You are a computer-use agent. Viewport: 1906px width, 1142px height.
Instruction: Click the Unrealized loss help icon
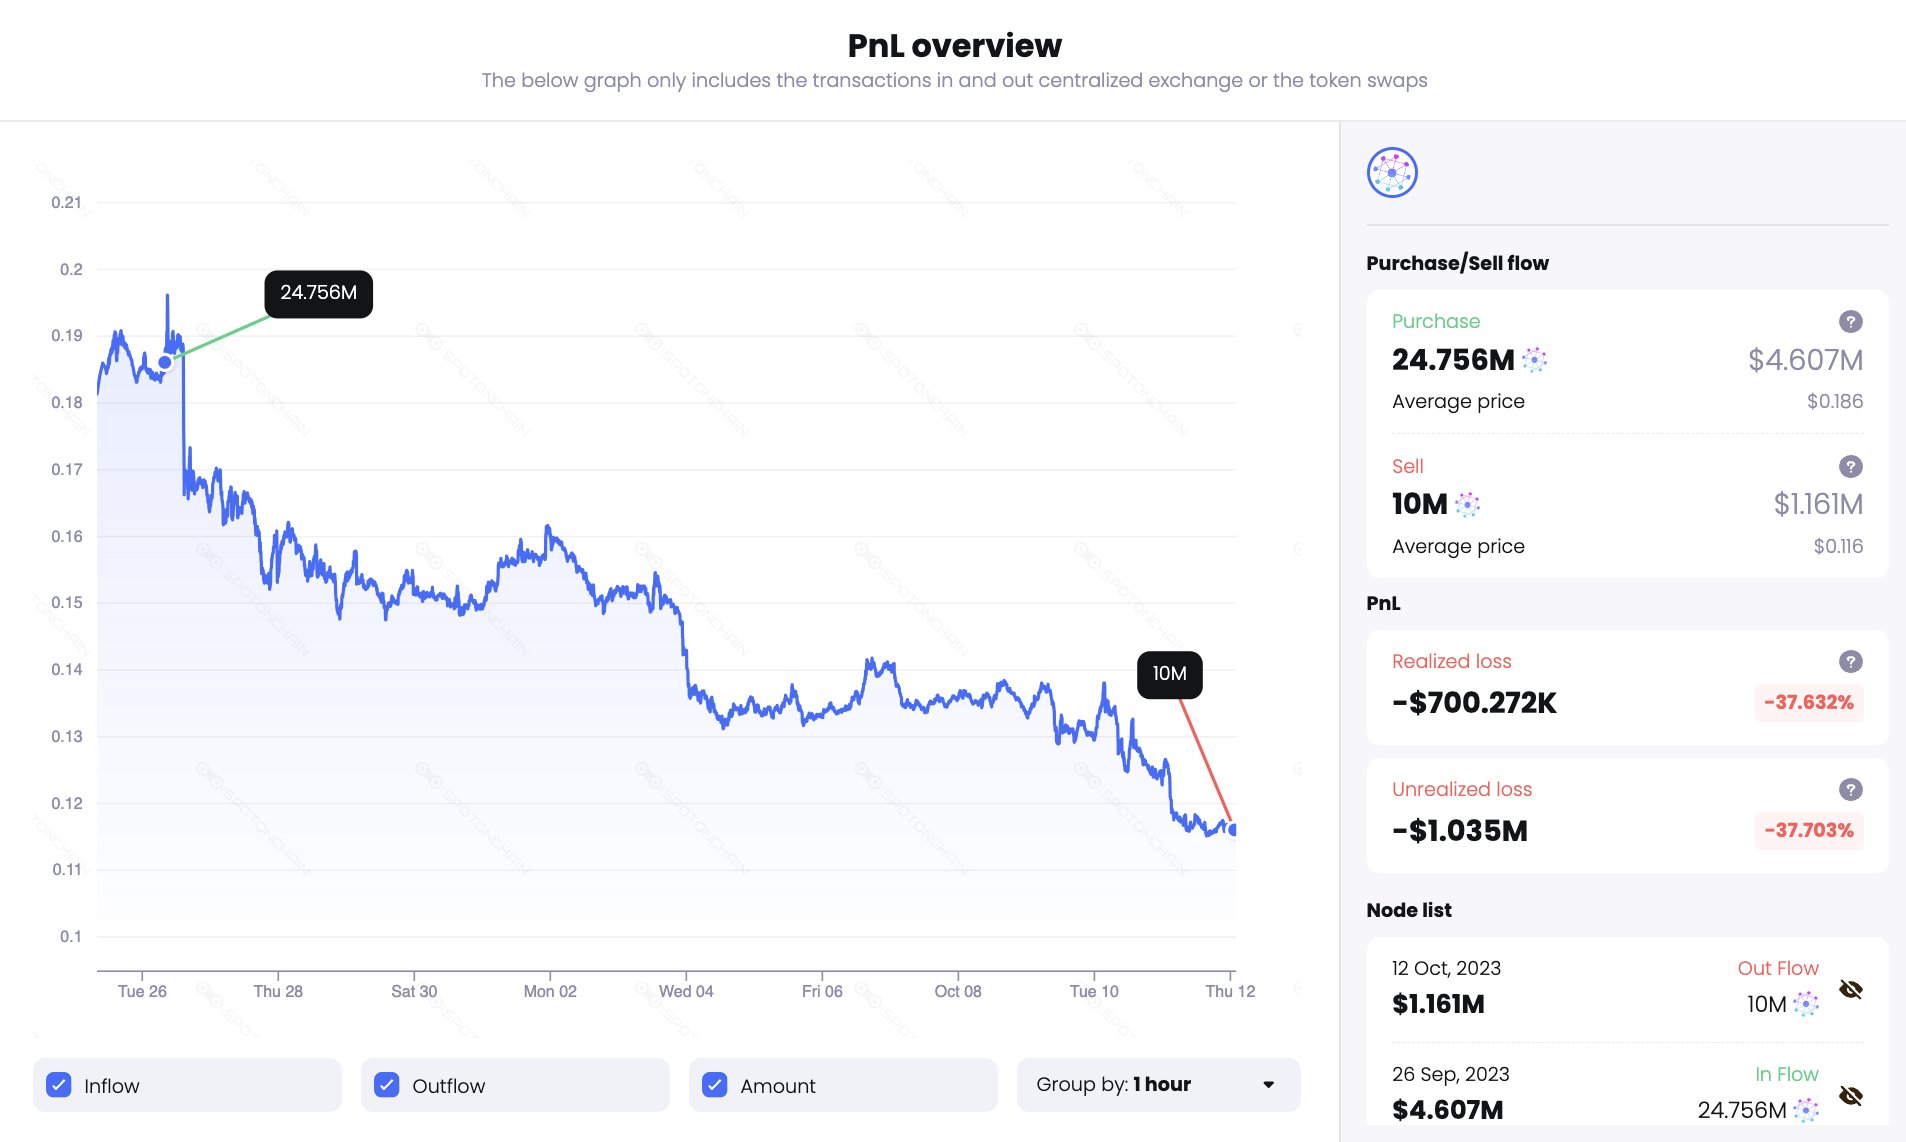(x=1850, y=789)
